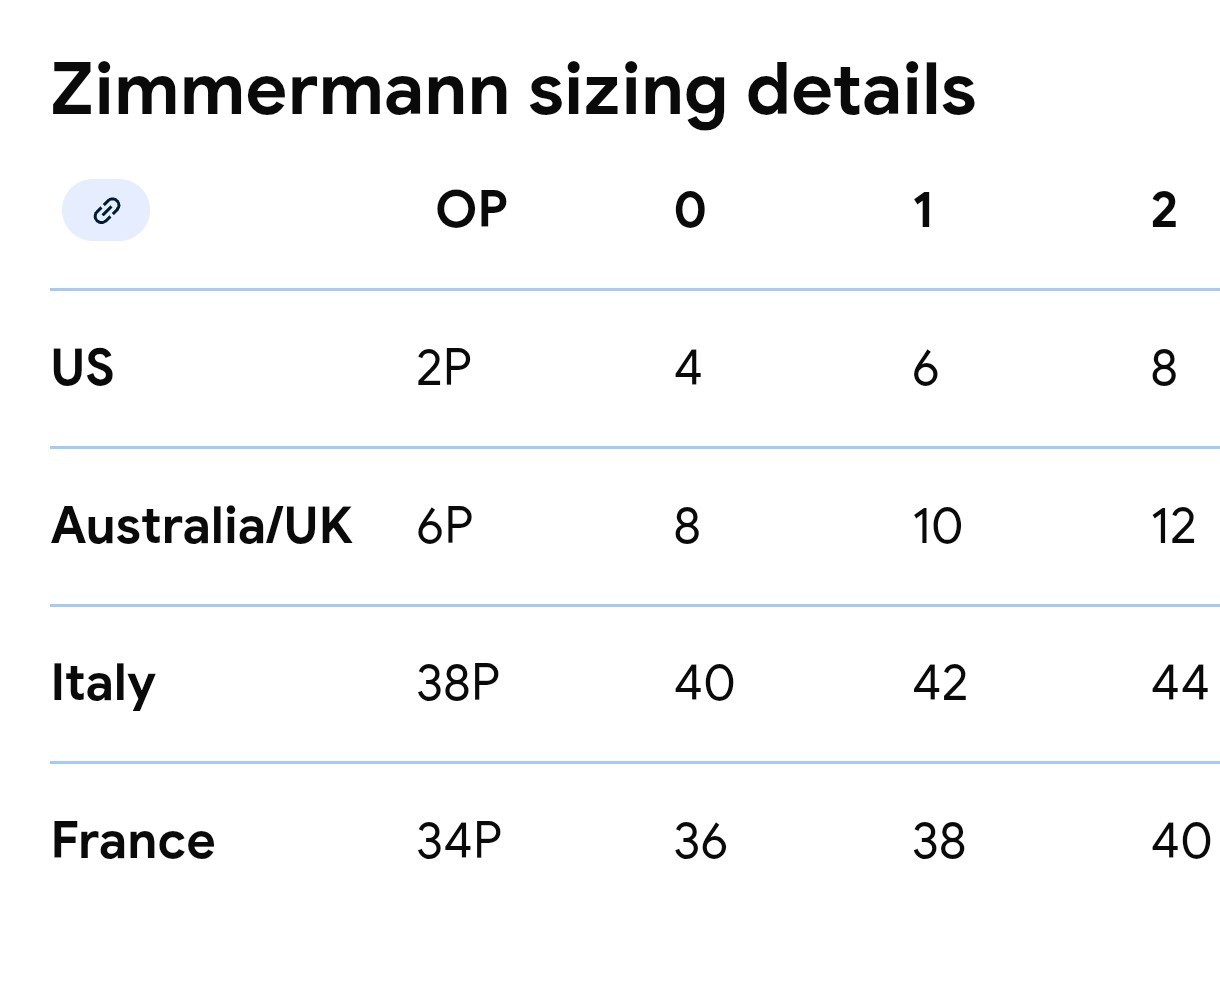Select the 2 column header
This screenshot has height=988, width=1220.
(x=1163, y=209)
